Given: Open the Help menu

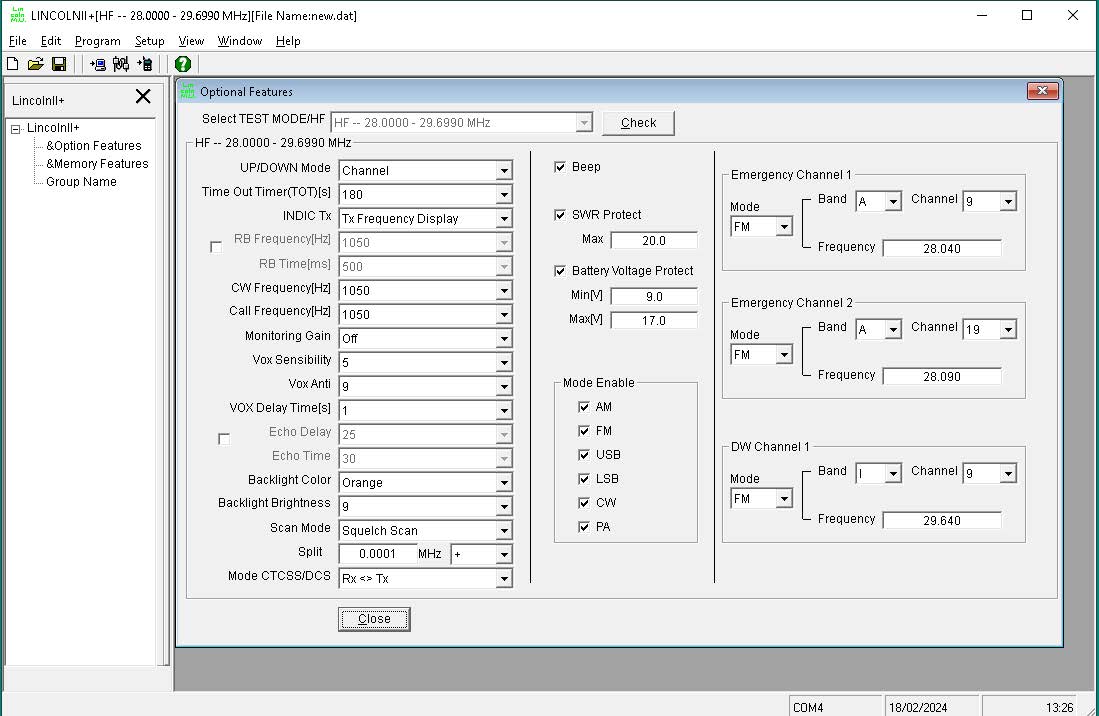Looking at the screenshot, I should click(288, 41).
